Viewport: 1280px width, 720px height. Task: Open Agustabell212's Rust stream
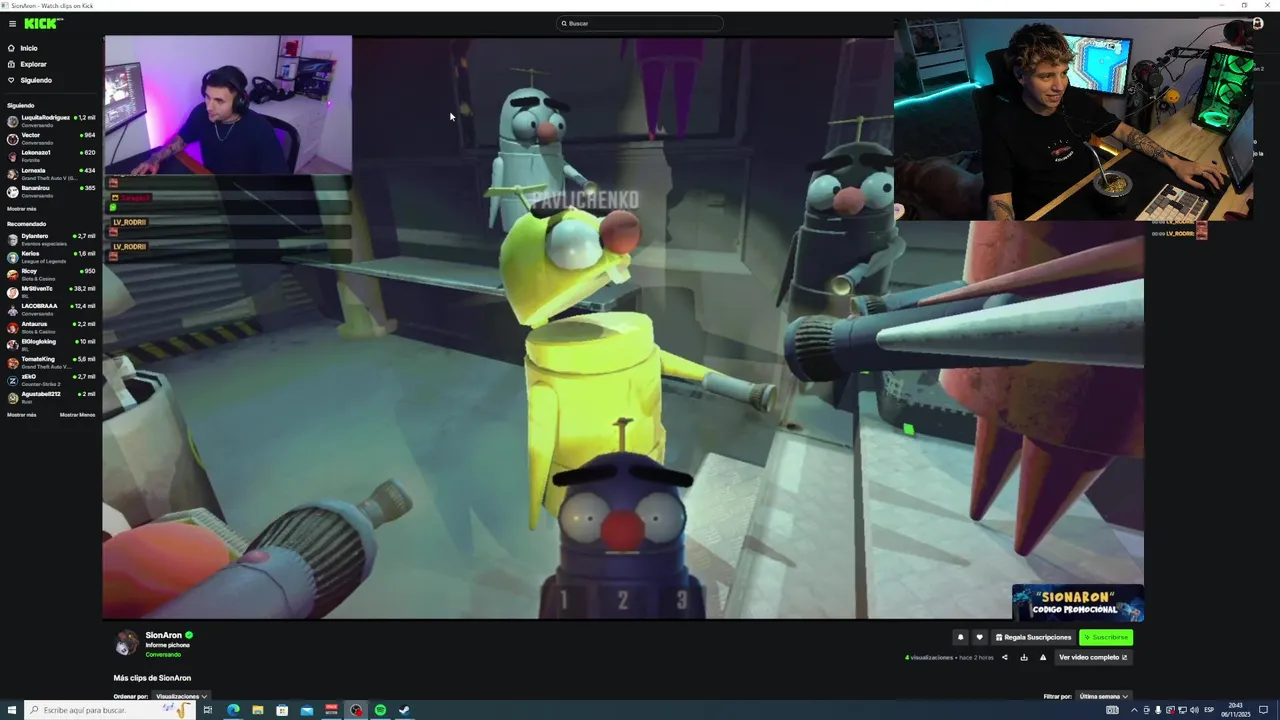point(51,397)
